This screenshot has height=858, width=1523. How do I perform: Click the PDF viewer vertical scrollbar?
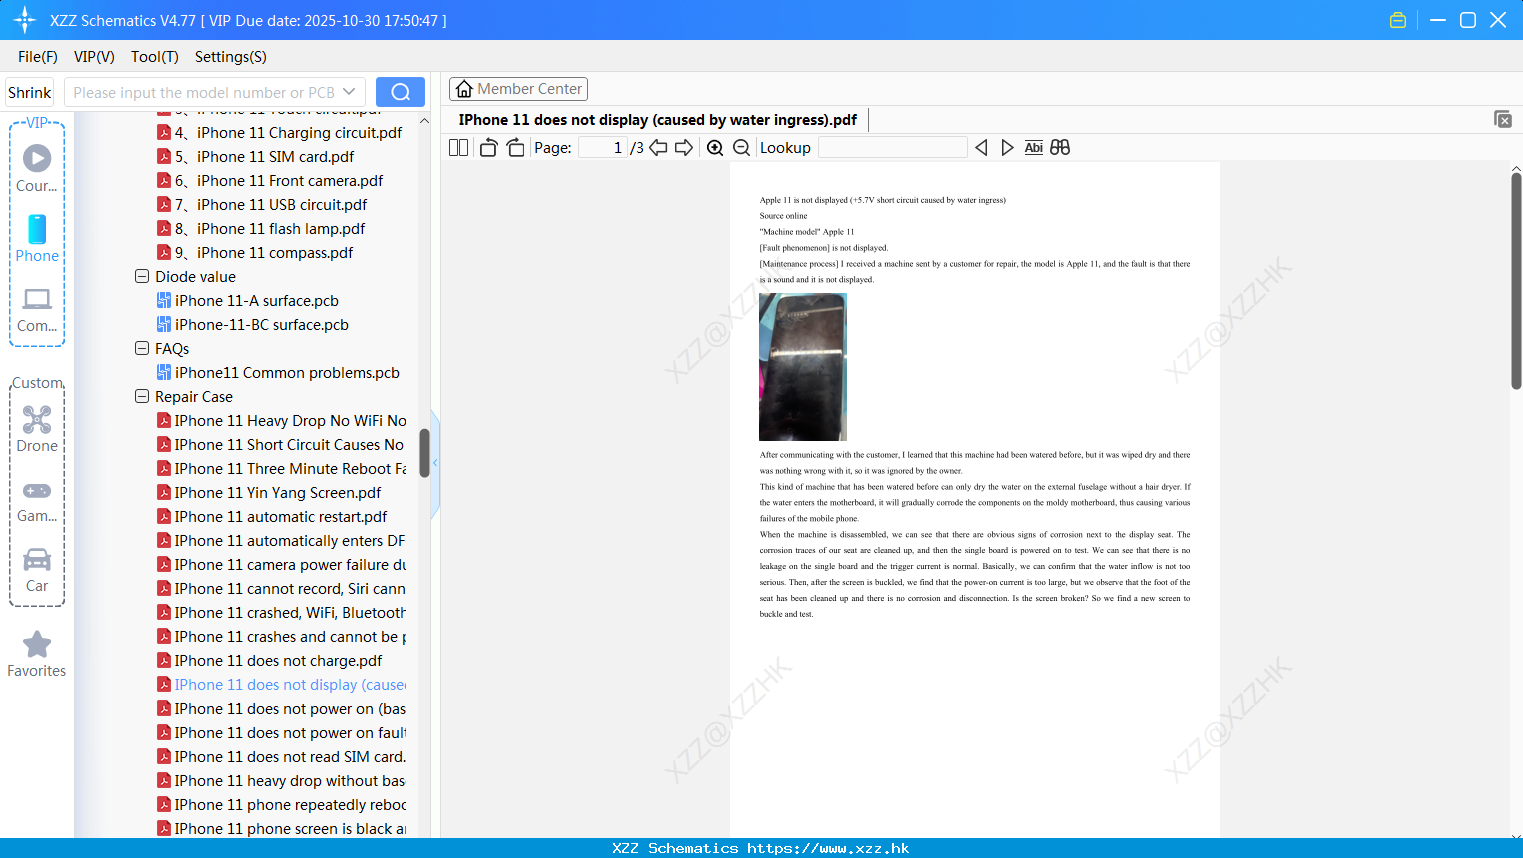[1516, 280]
